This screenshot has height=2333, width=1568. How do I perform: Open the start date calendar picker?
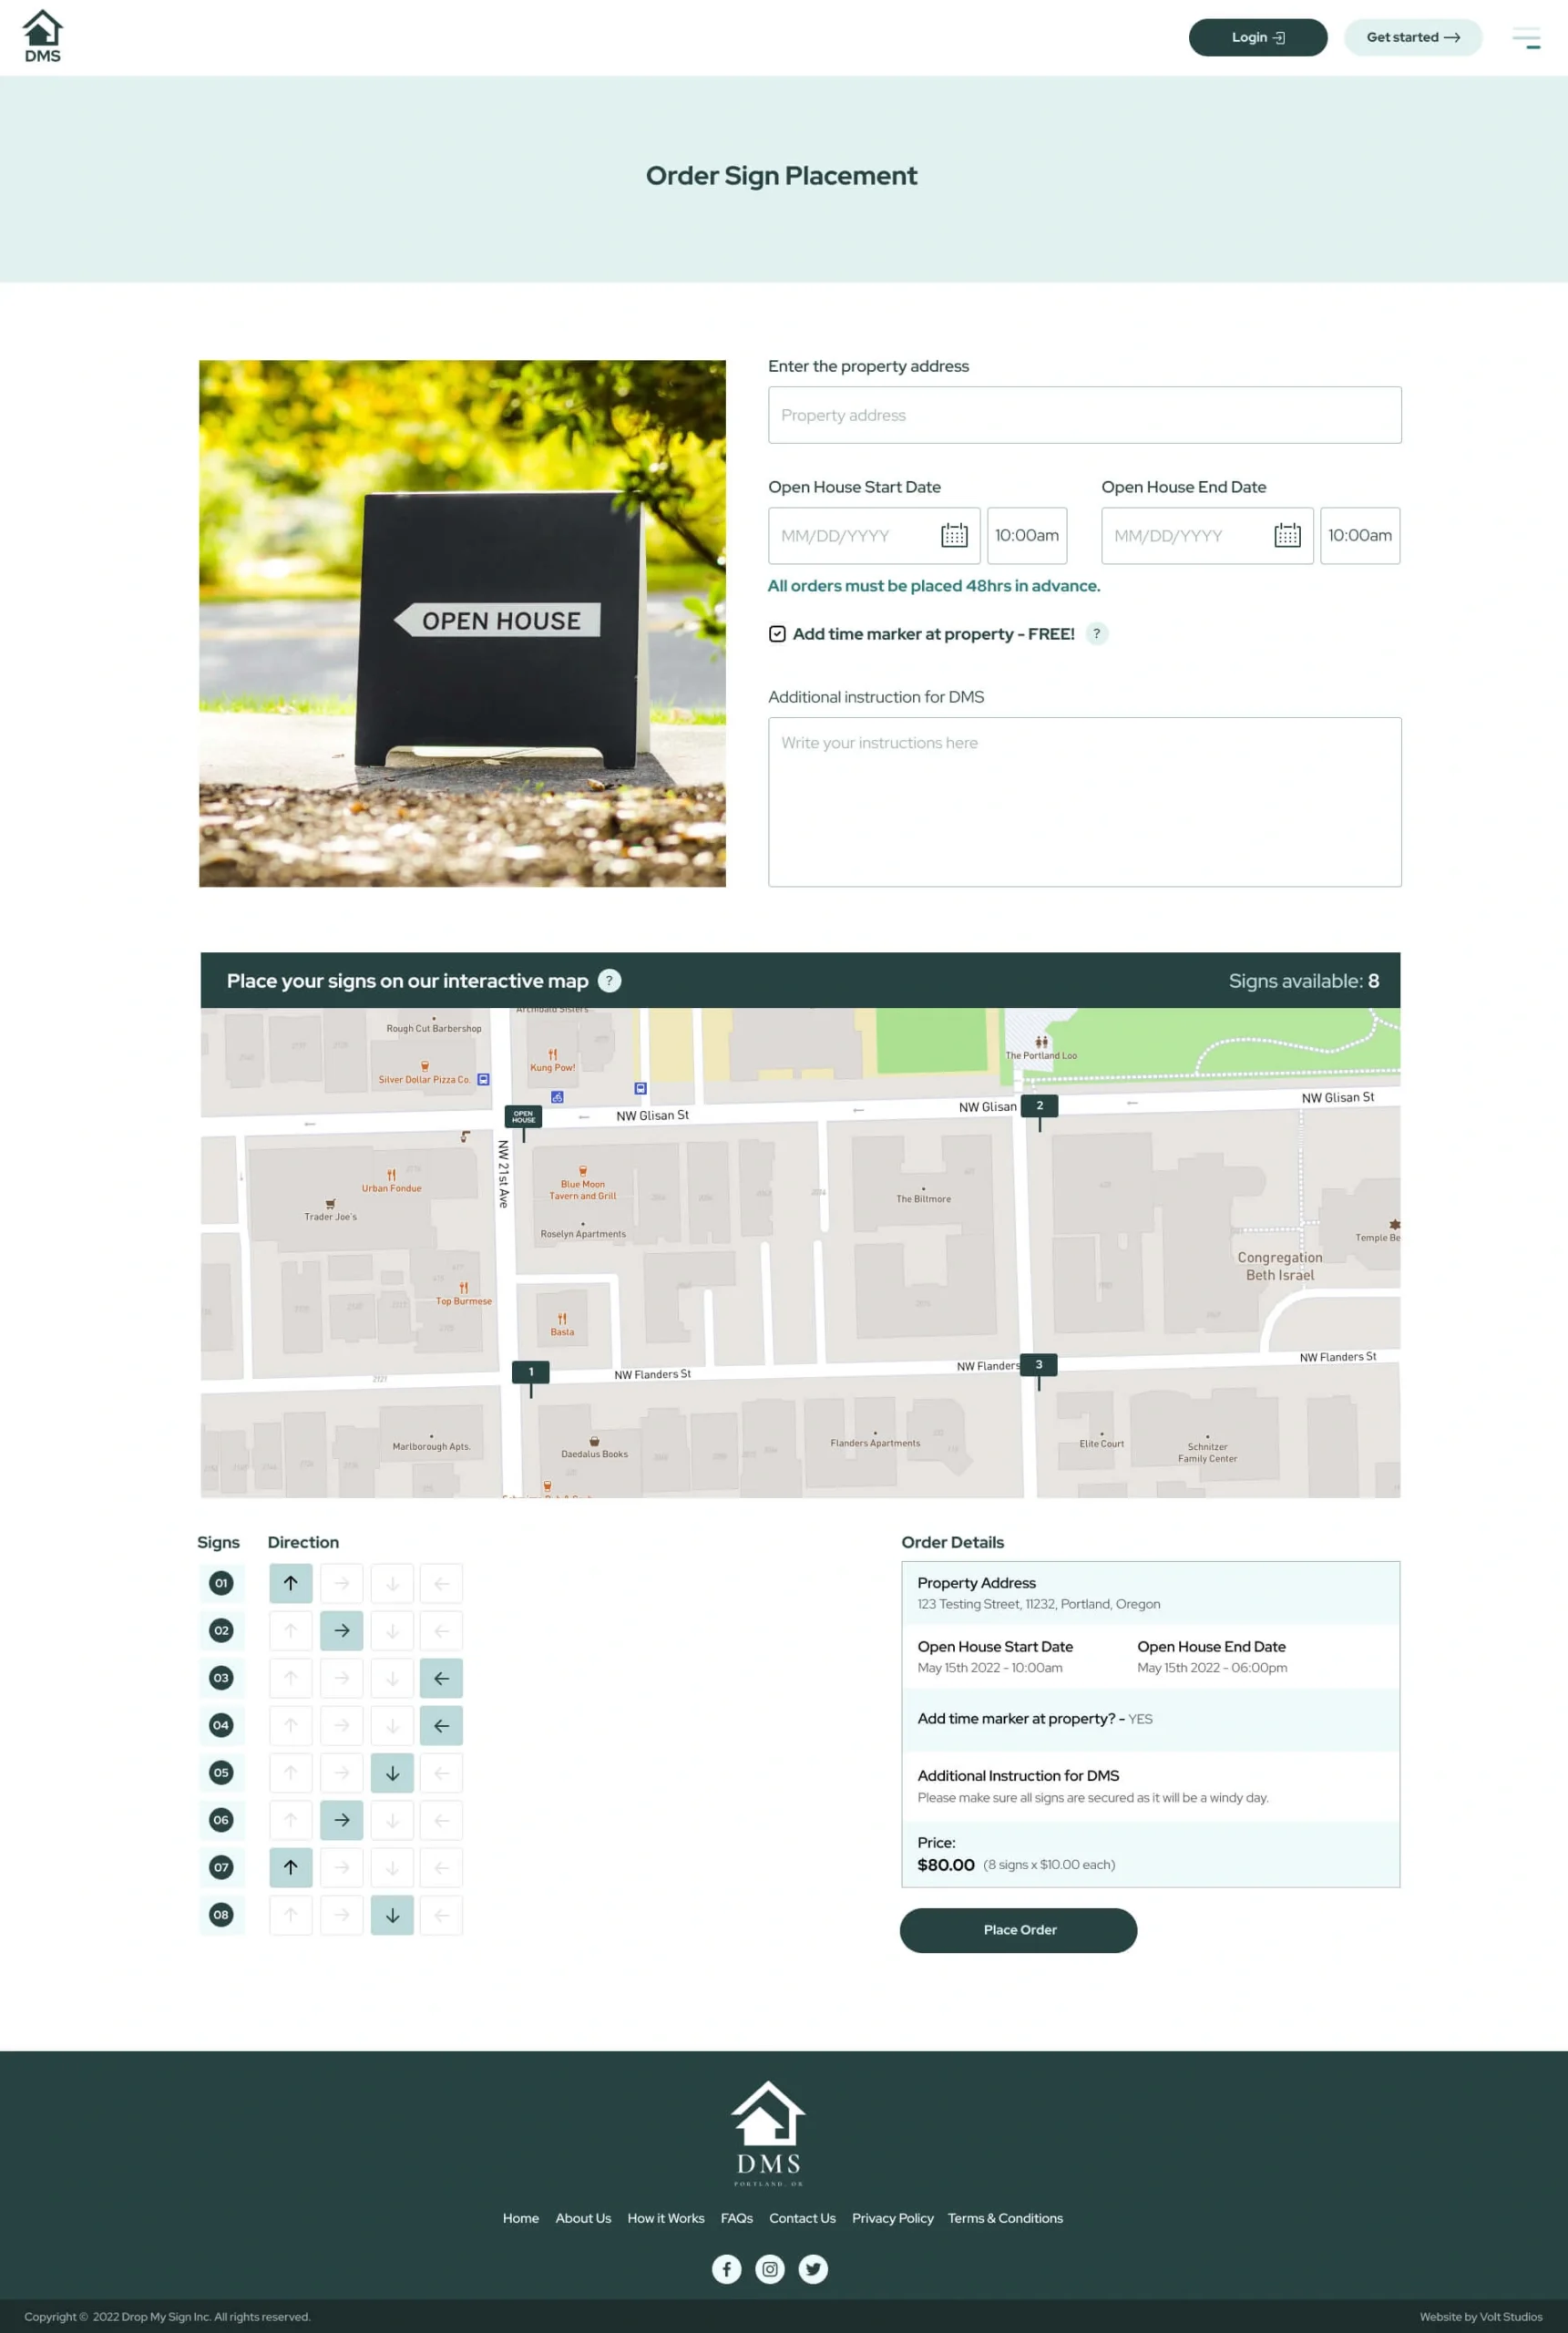click(x=954, y=536)
